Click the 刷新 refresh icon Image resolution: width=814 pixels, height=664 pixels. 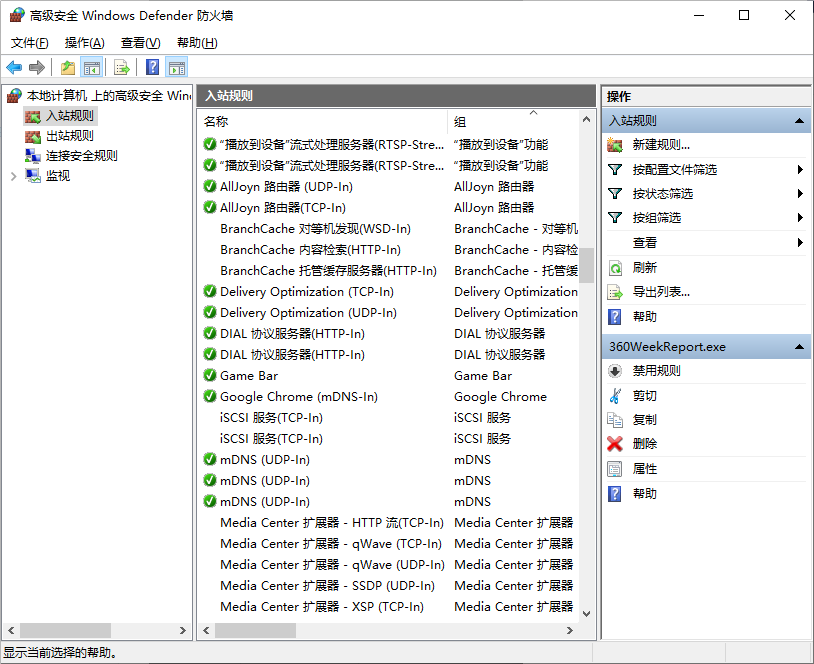(x=613, y=267)
